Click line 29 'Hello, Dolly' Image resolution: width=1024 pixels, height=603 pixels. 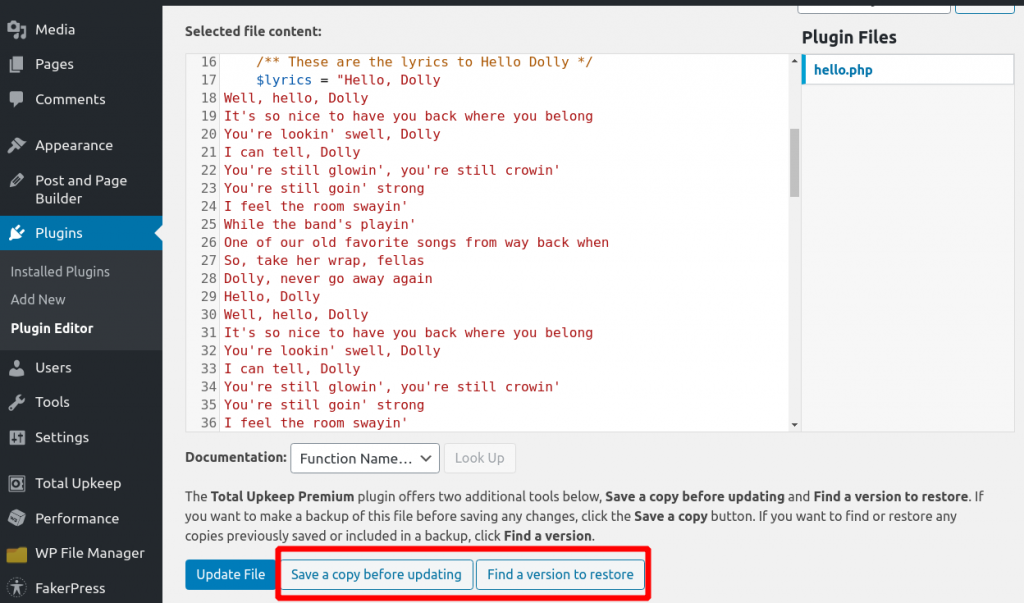point(272,297)
